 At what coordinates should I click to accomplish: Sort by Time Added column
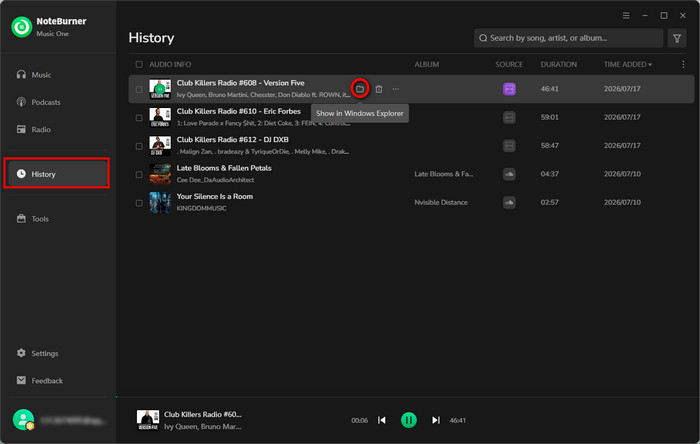[x=627, y=64]
